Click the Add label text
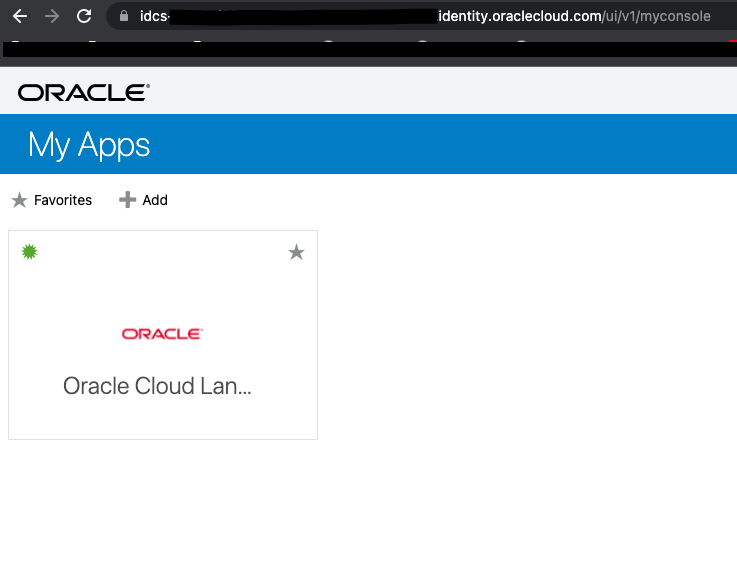The width and height of the screenshot is (737, 575). click(155, 200)
